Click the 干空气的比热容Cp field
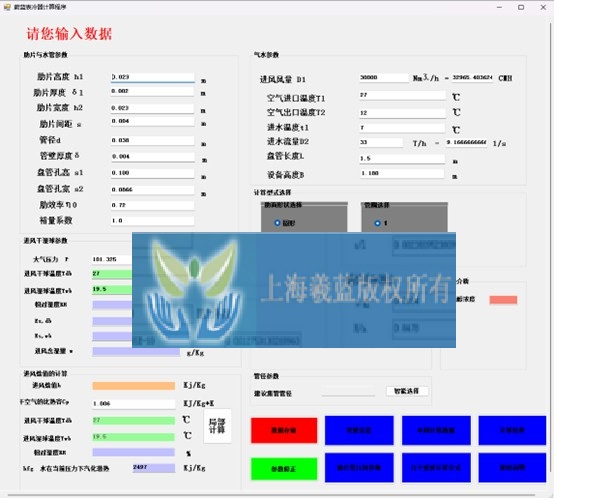The height and width of the screenshot is (498, 610). (133, 404)
